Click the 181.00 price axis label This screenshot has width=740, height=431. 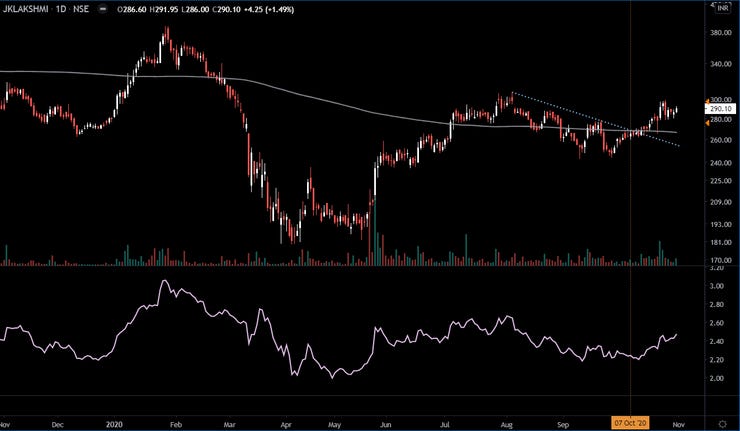(x=722, y=243)
